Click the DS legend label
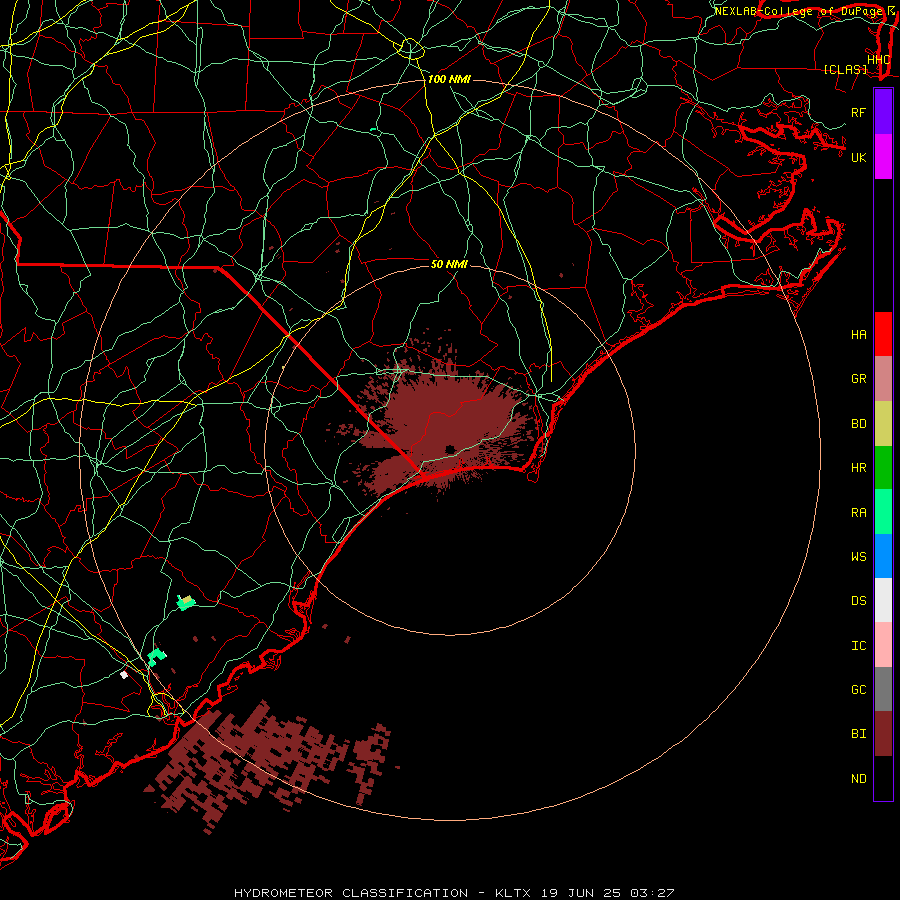 pyautogui.click(x=858, y=601)
